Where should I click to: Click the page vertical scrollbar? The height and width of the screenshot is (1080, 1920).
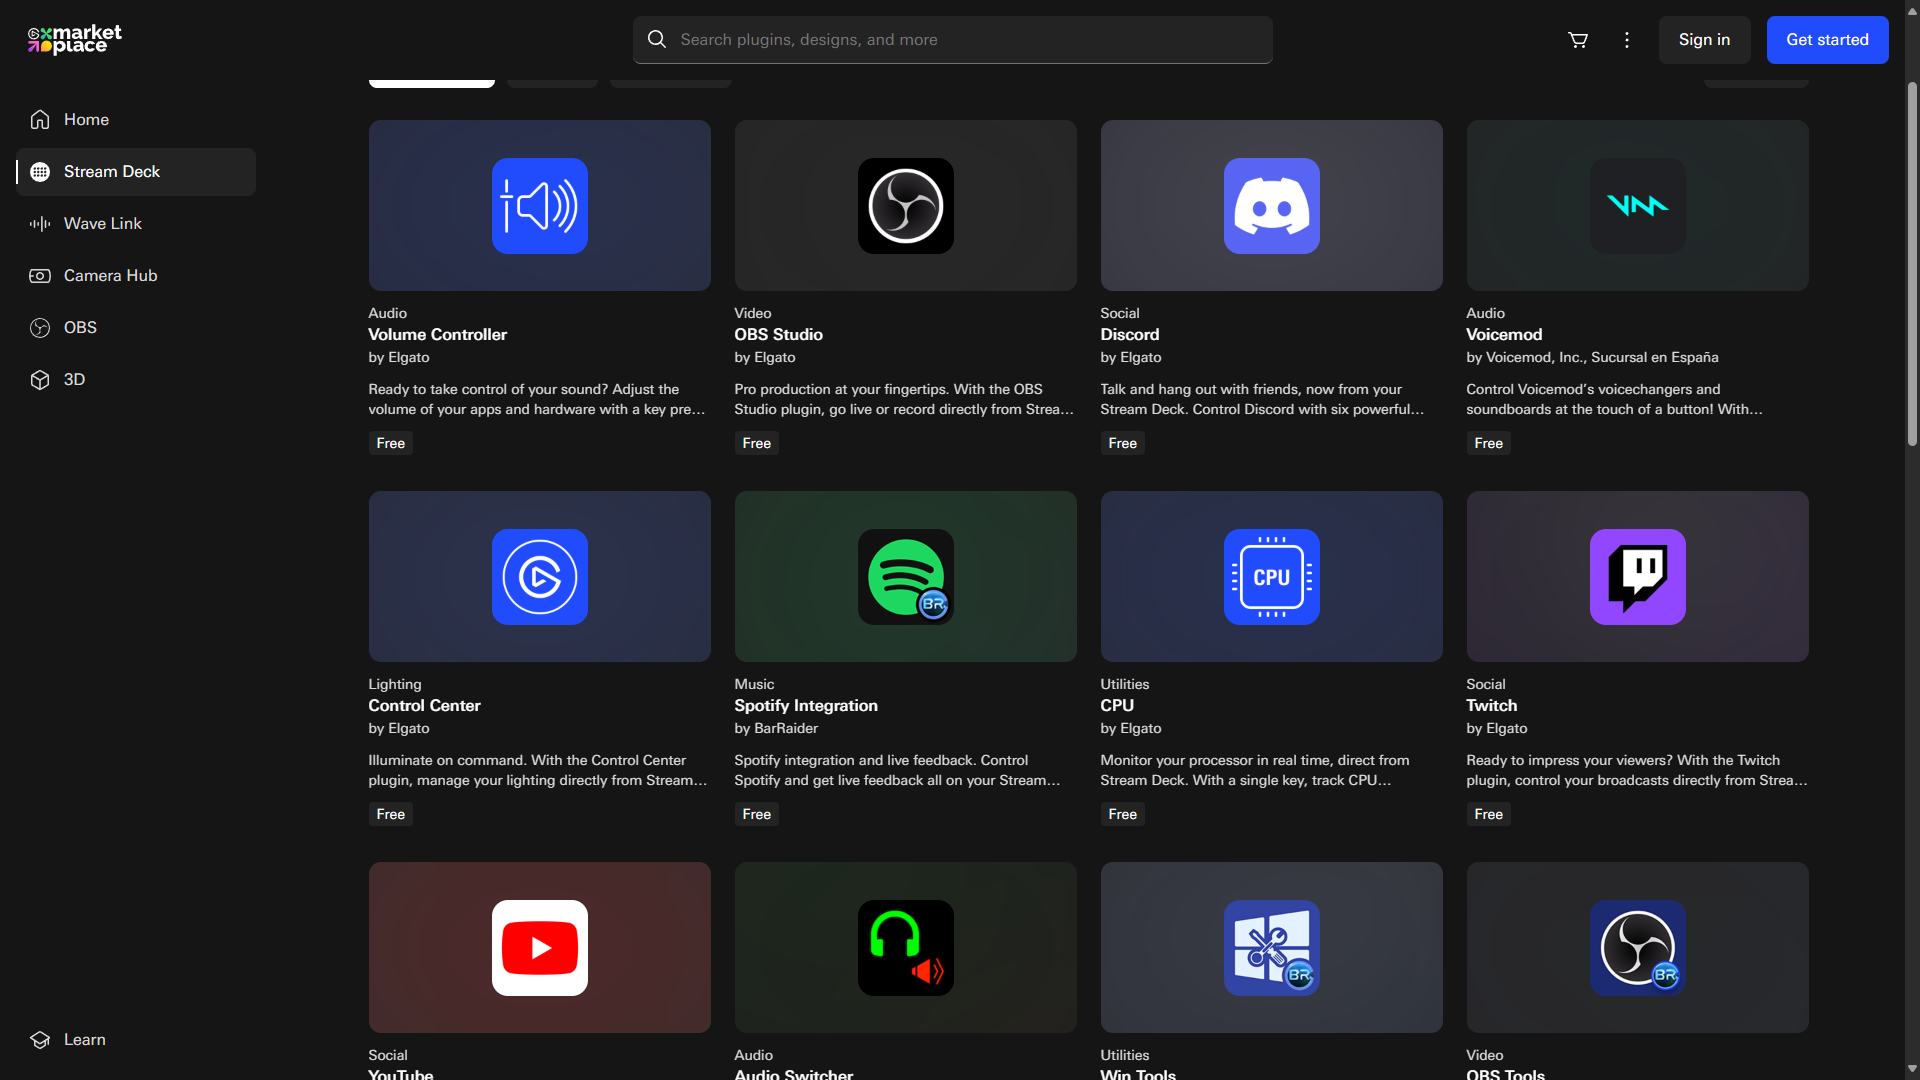[1912, 265]
